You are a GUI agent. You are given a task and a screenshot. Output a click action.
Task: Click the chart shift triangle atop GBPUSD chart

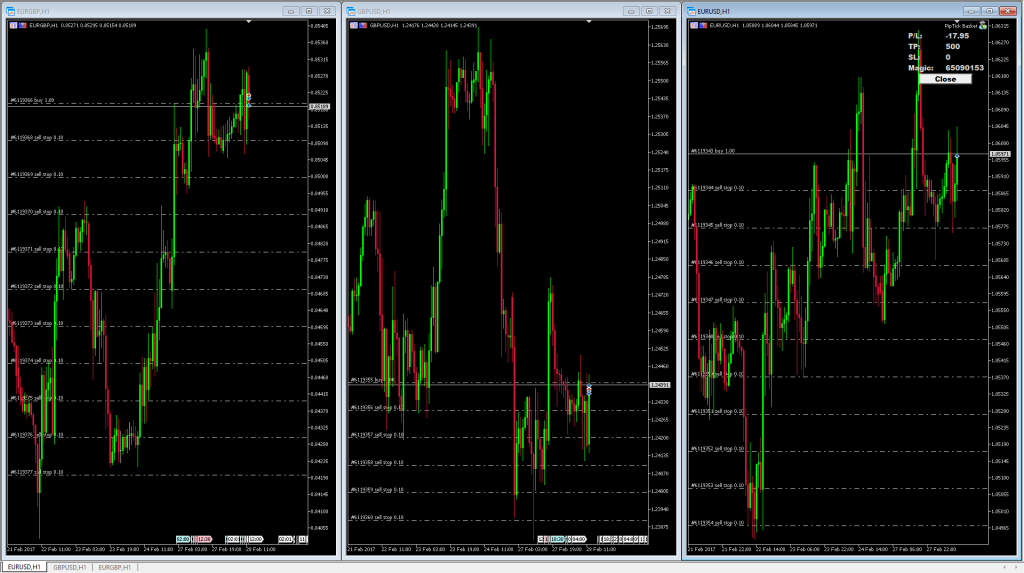(589, 22)
